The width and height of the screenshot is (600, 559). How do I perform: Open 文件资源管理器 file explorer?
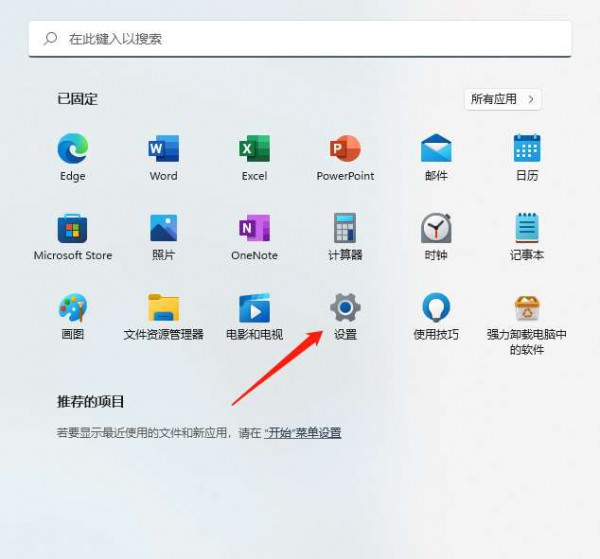163,308
